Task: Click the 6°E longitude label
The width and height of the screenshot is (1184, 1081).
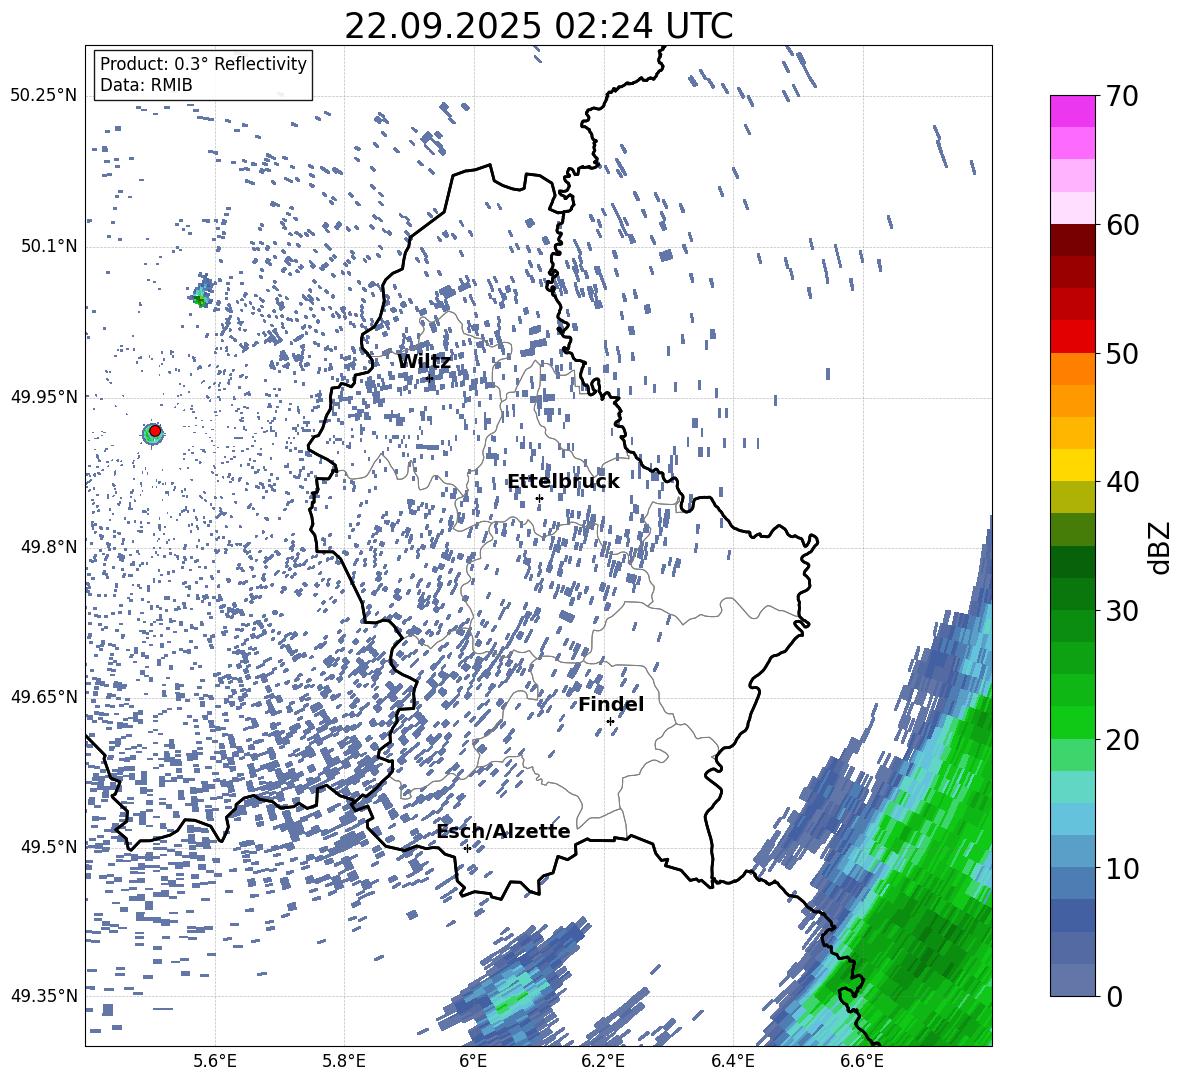Action: (x=473, y=1061)
